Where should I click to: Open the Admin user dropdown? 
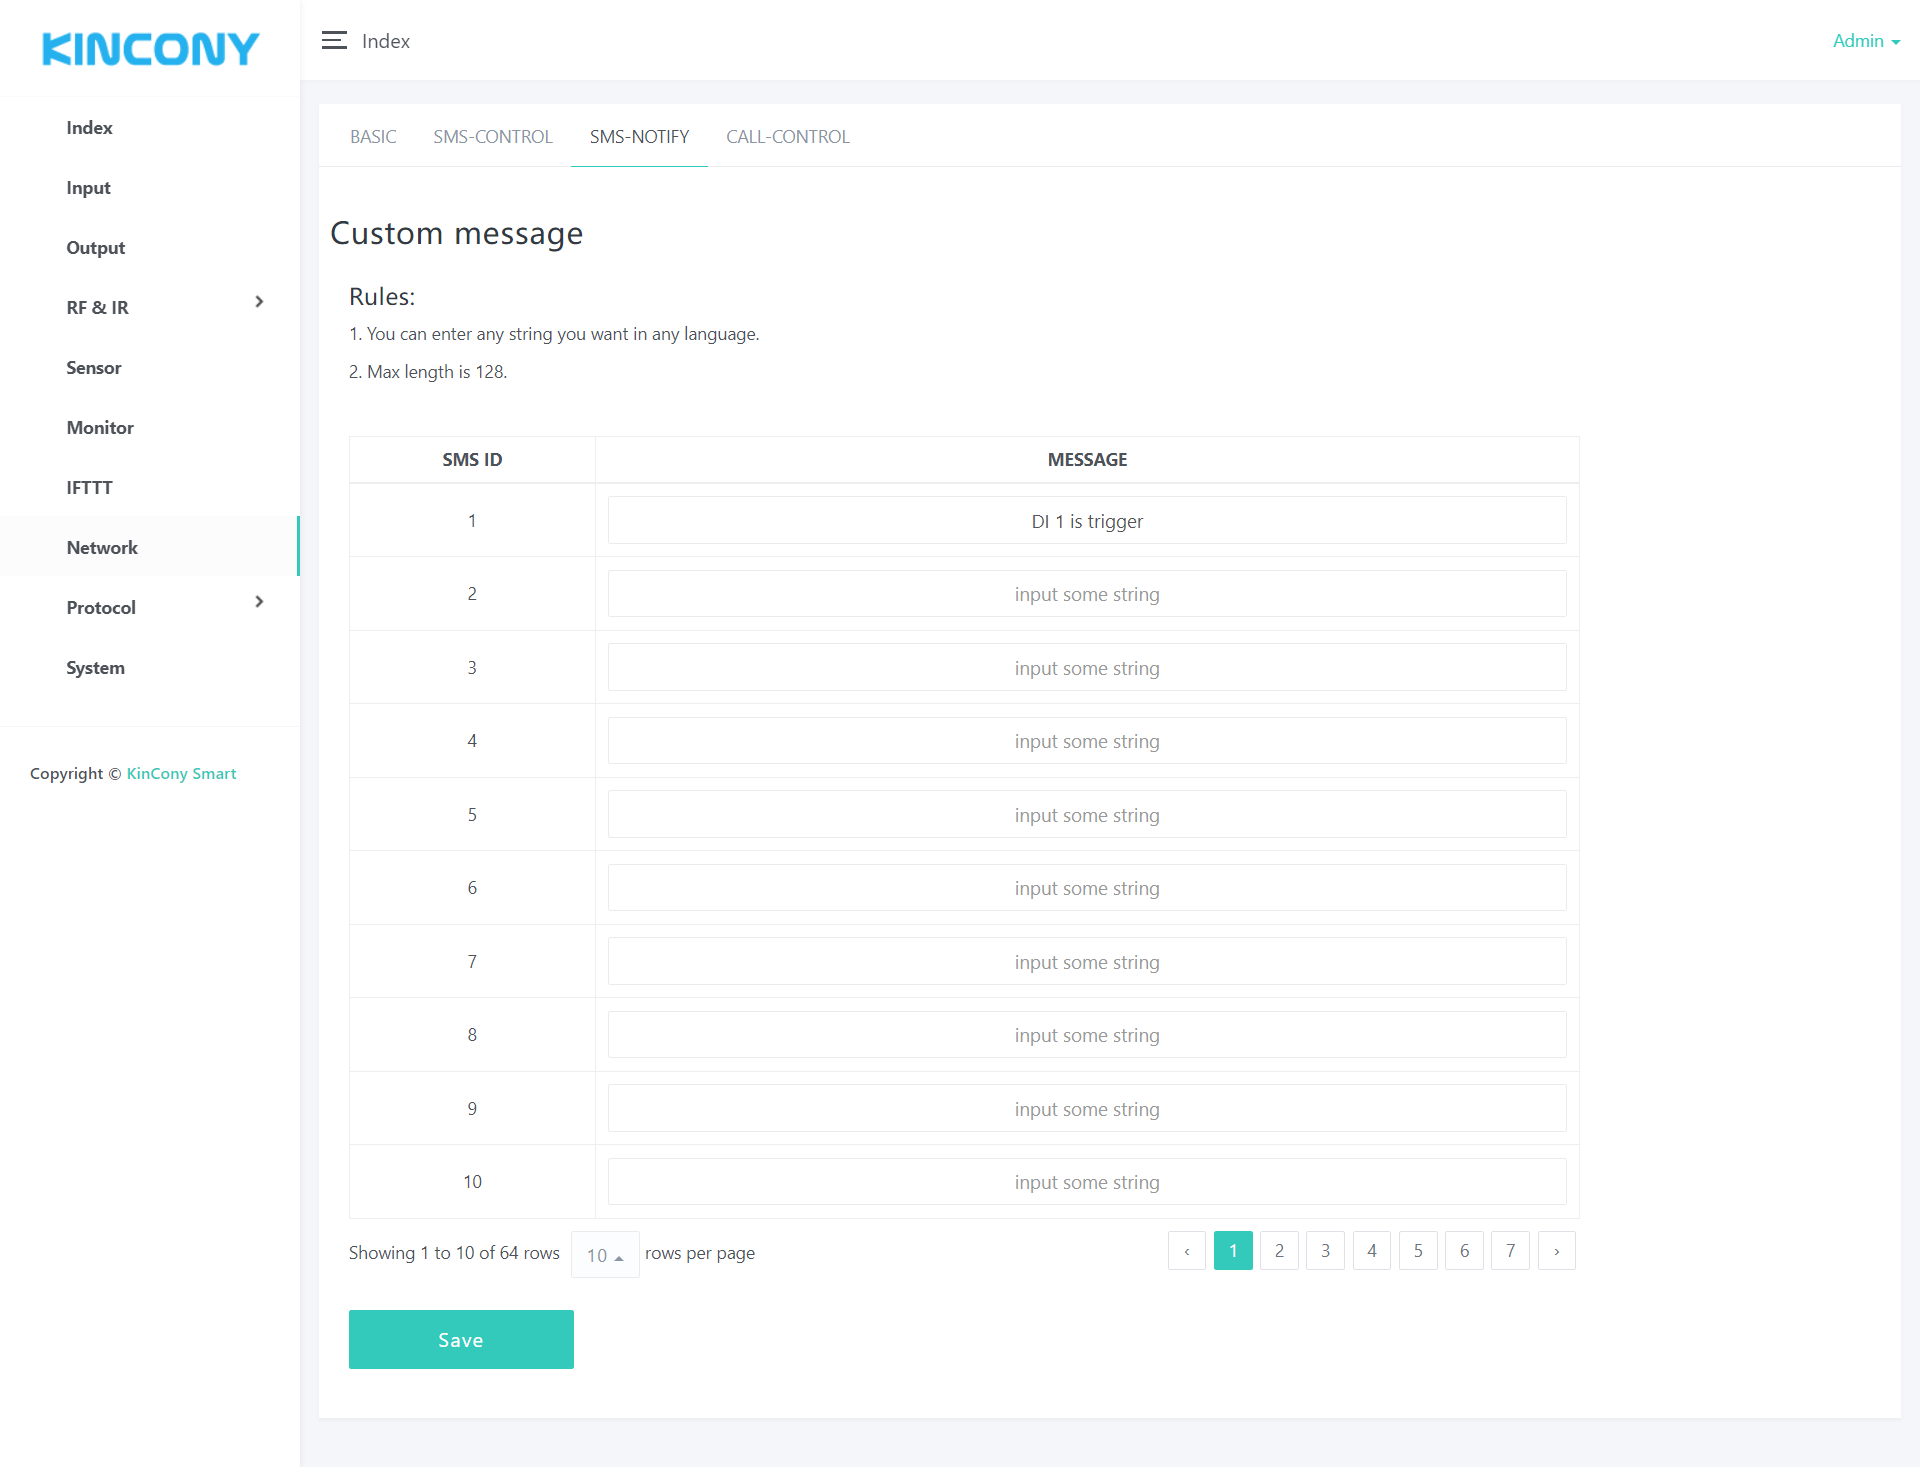[1865, 41]
